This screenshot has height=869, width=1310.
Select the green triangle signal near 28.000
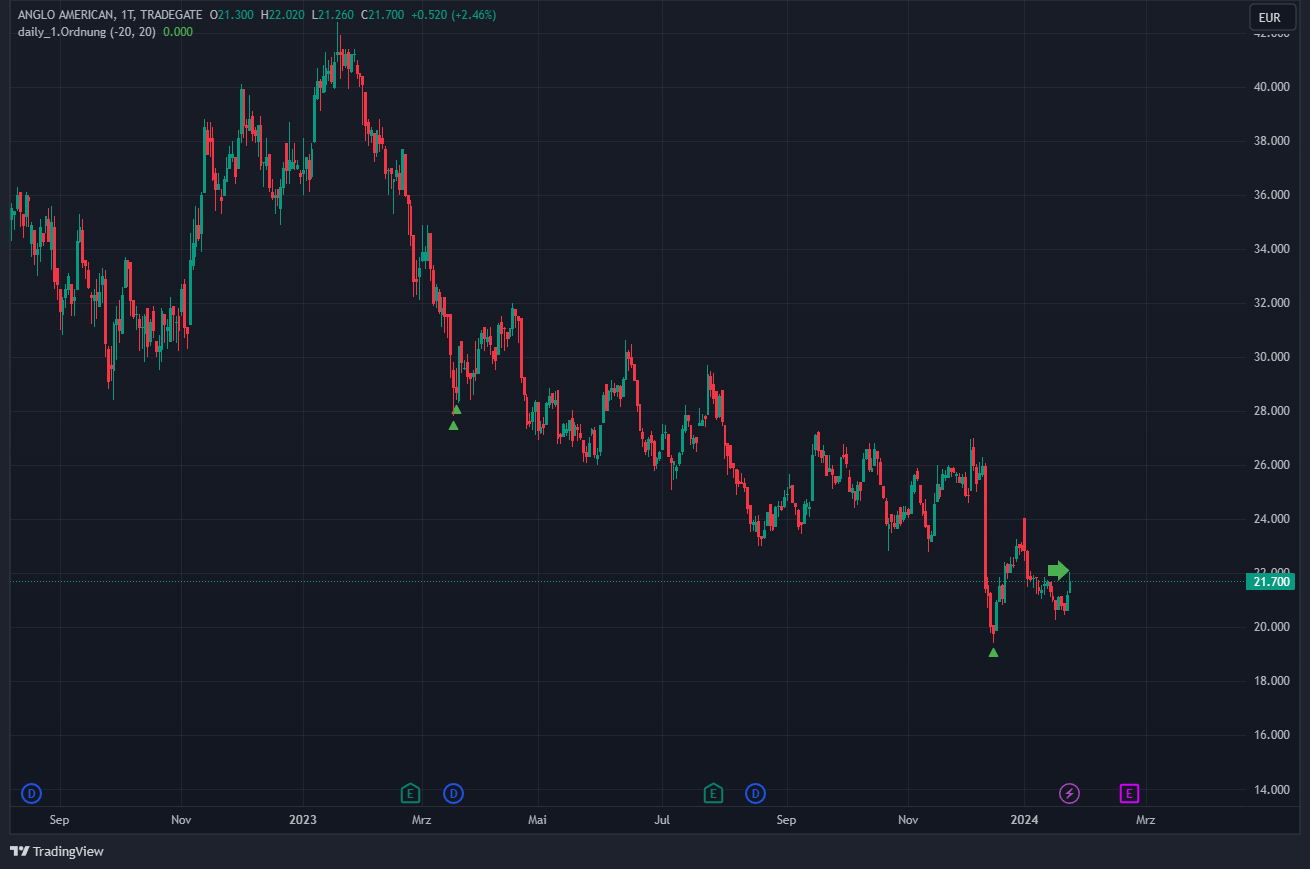[x=455, y=408]
